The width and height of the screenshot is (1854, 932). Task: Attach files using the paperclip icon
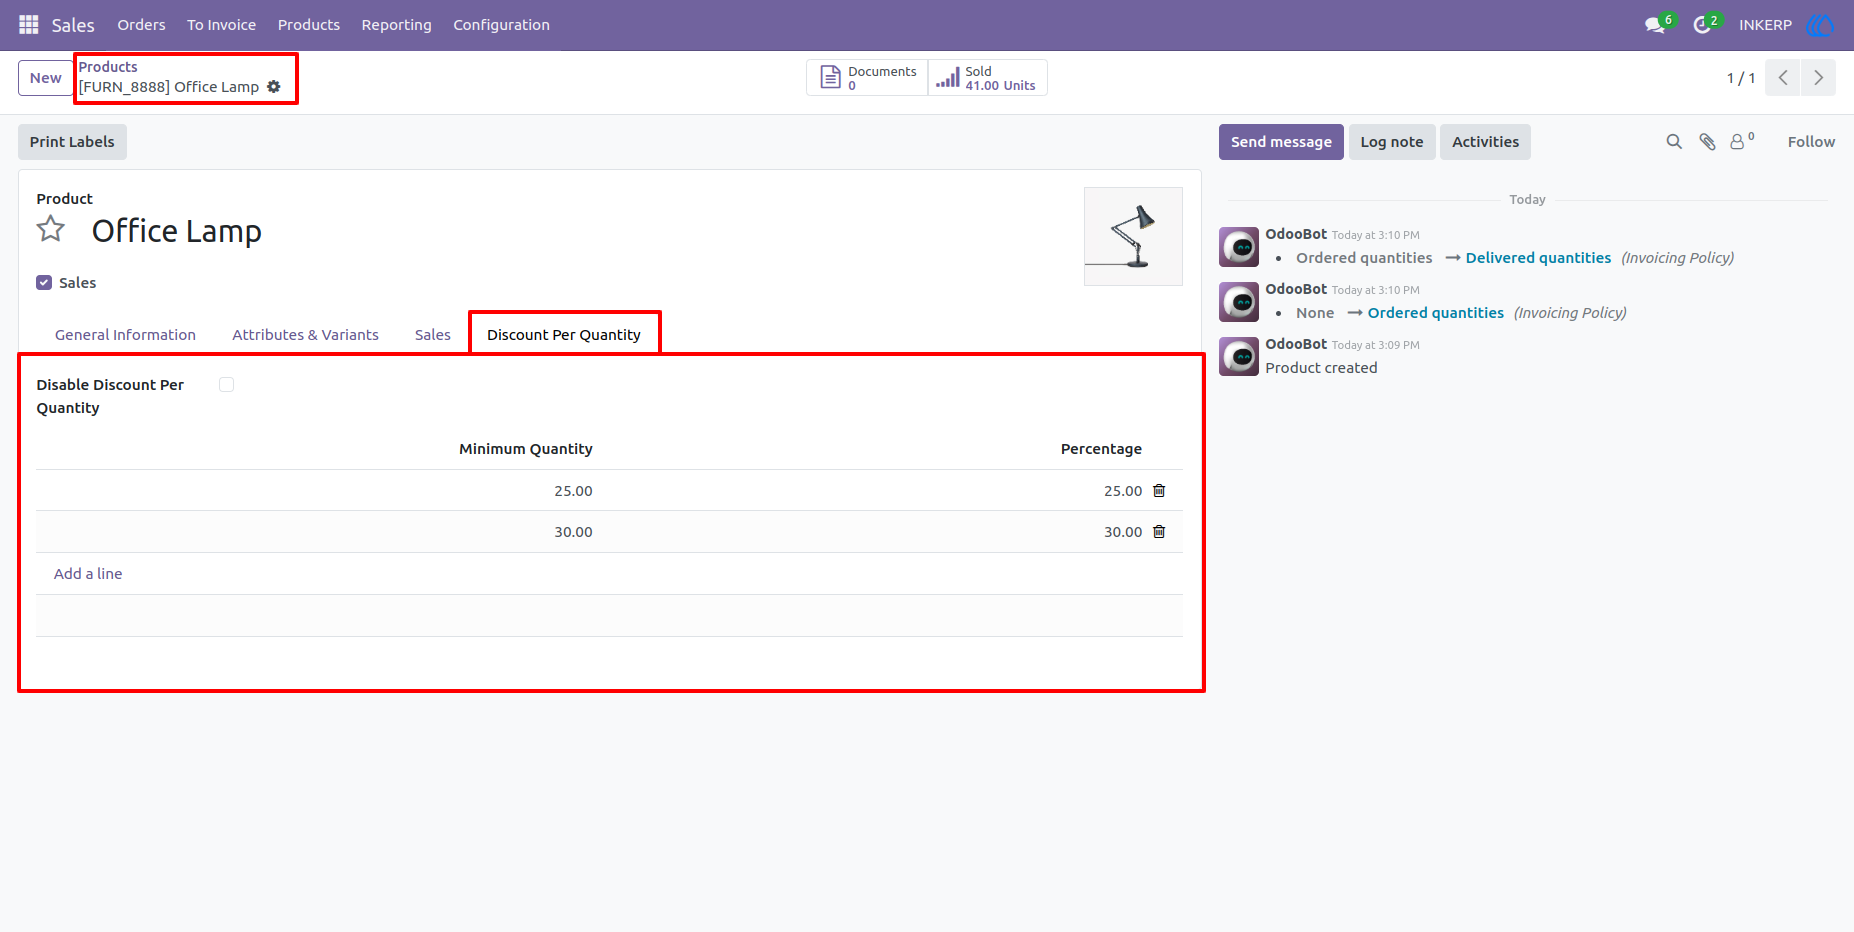click(x=1708, y=142)
